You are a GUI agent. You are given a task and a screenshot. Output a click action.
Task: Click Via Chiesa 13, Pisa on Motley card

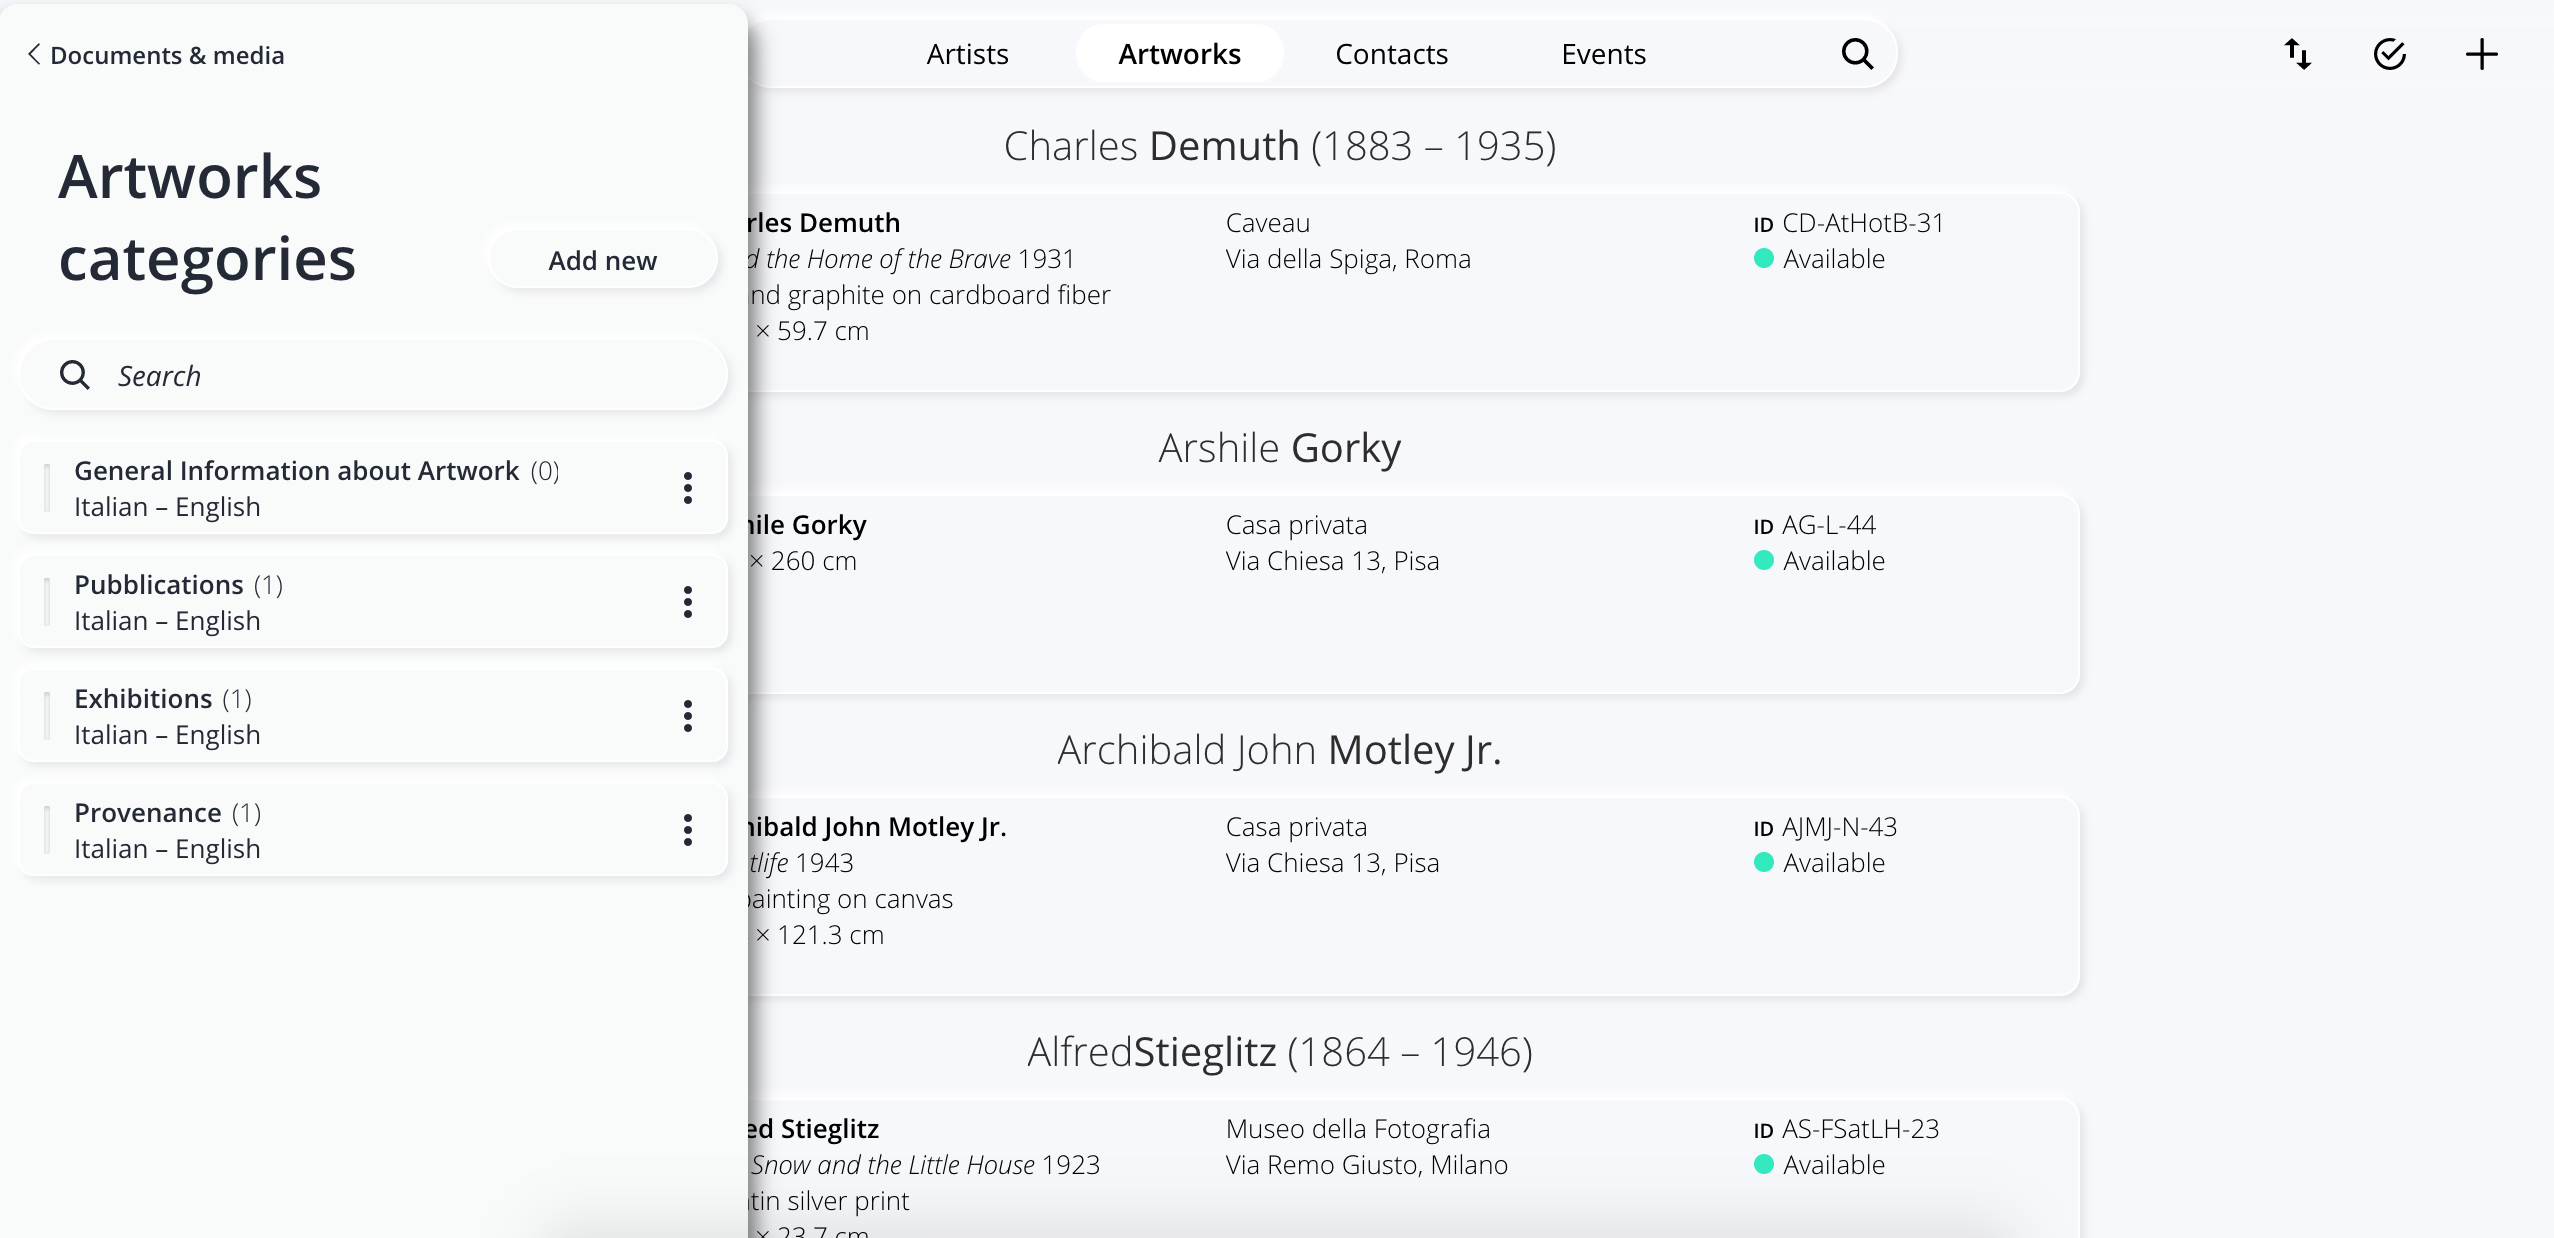click(1332, 863)
